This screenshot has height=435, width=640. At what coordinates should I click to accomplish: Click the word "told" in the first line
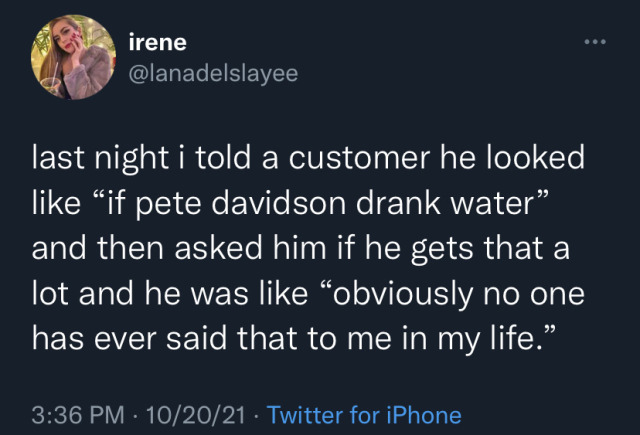pos(209,161)
